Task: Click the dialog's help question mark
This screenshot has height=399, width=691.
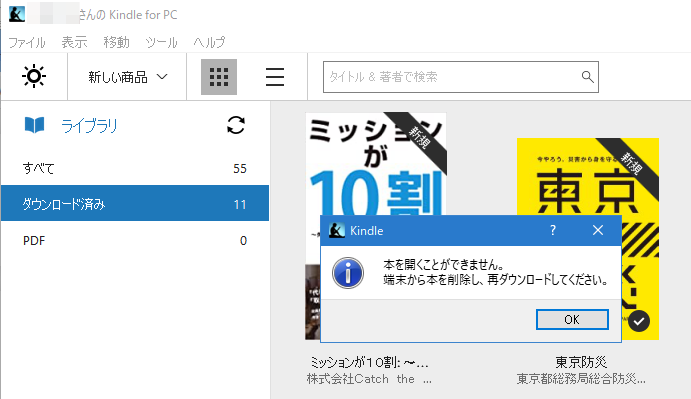Action: (553, 230)
